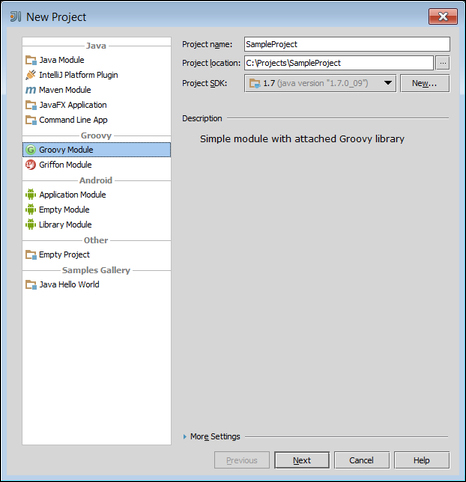Screen dimensions: 466x482
Task: Choose the Android Empty Module icon
Action: point(31,210)
